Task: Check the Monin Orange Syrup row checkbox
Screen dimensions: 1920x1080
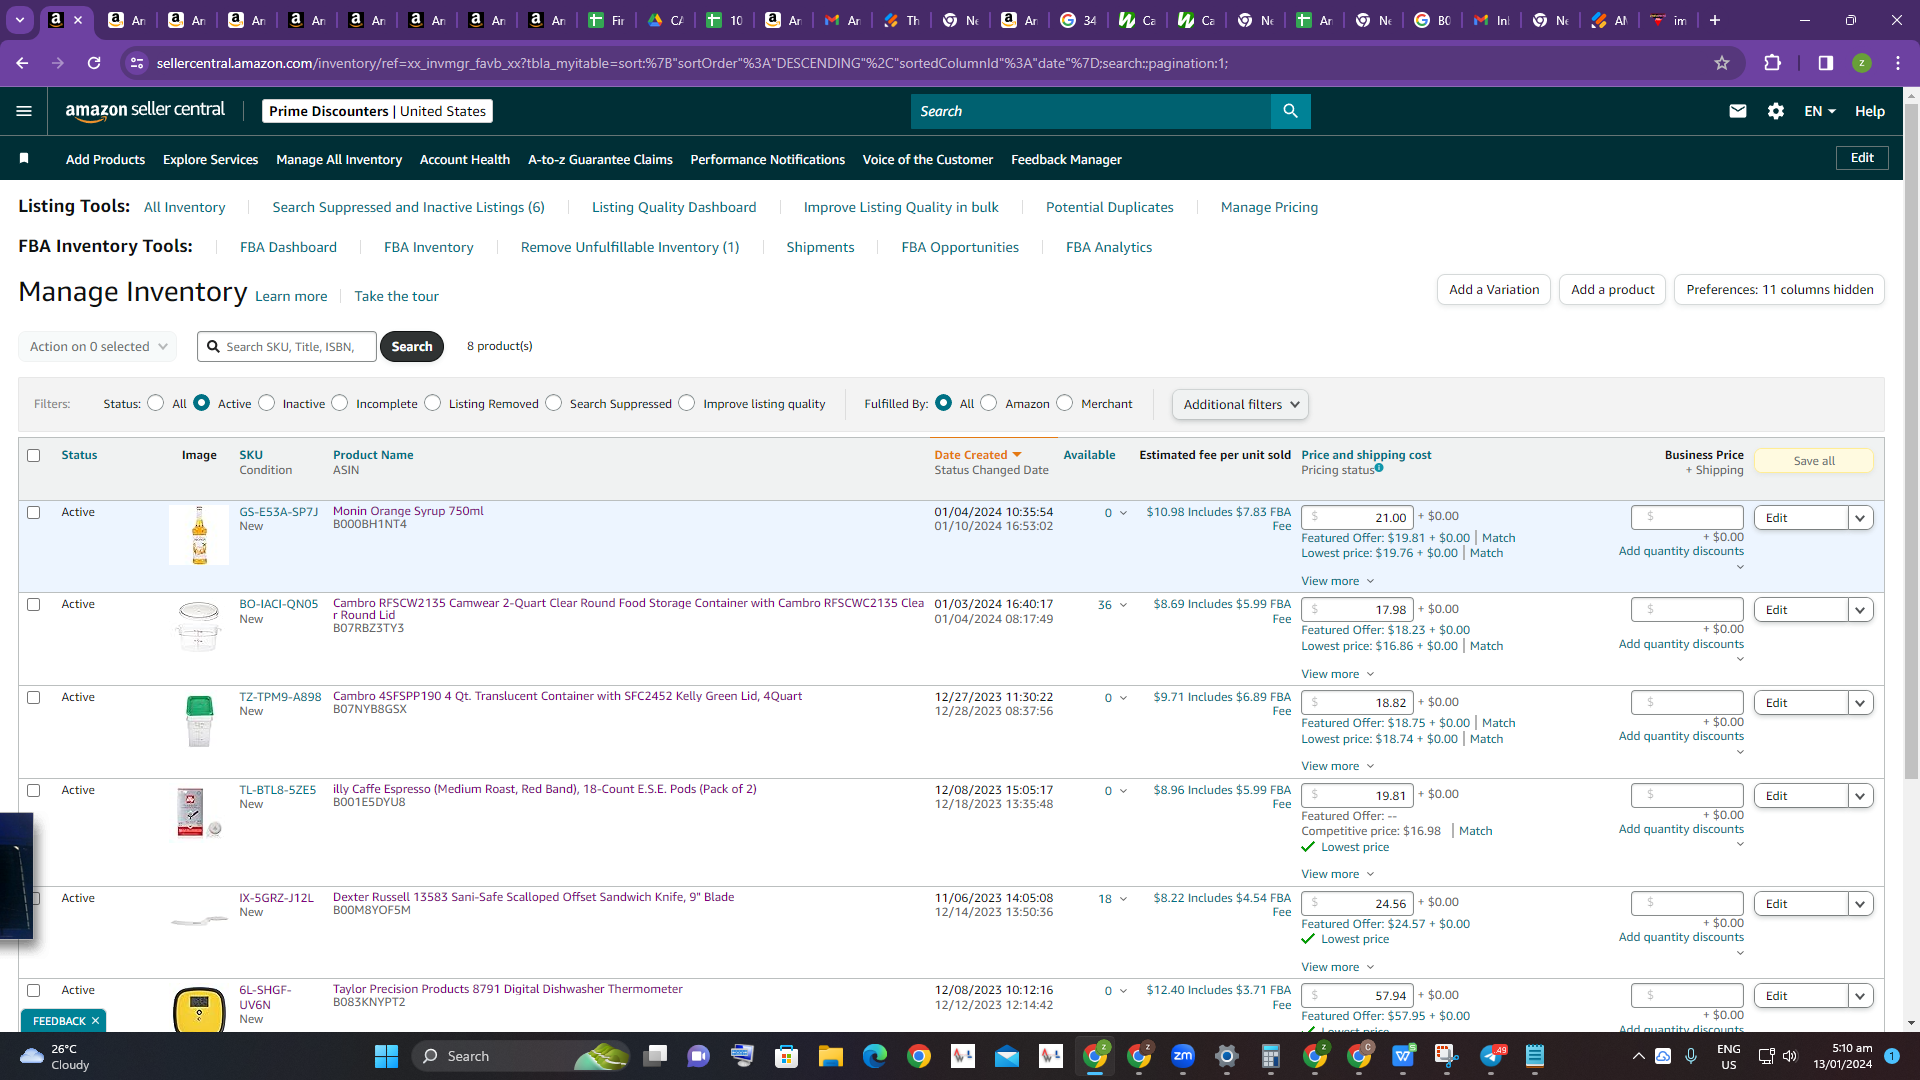Action: pyautogui.click(x=33, y=513)
